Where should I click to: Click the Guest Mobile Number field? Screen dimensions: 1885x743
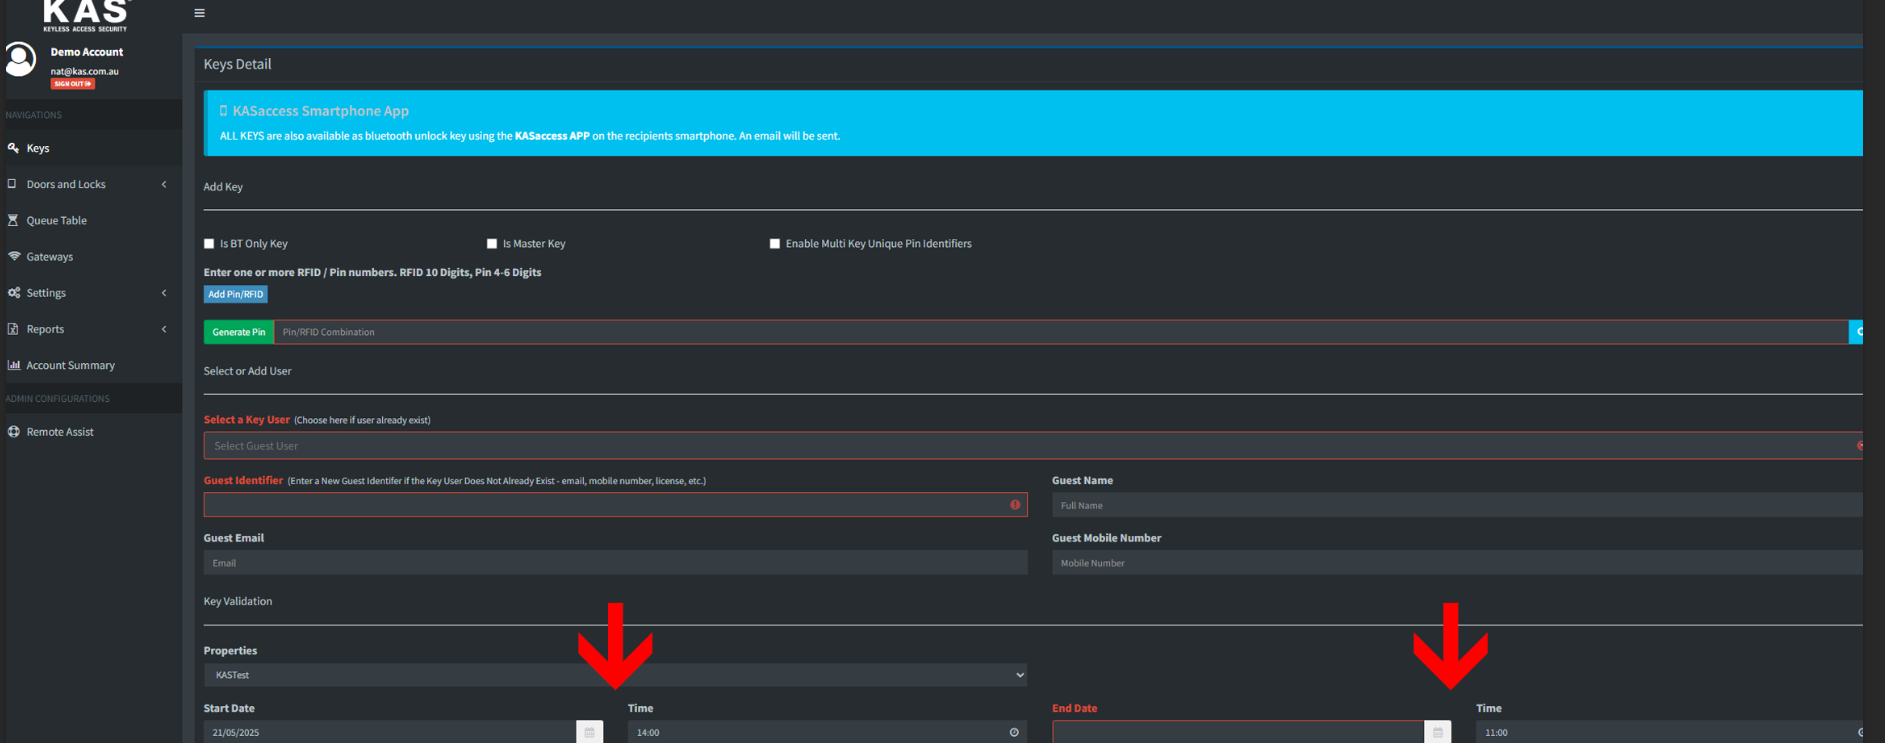tap(1457, 563)
